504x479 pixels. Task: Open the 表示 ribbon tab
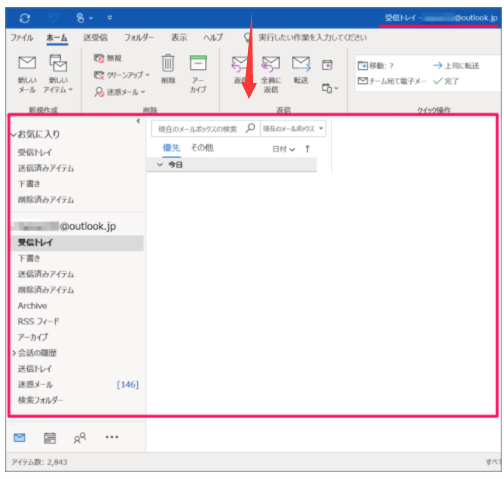point(179,37)
